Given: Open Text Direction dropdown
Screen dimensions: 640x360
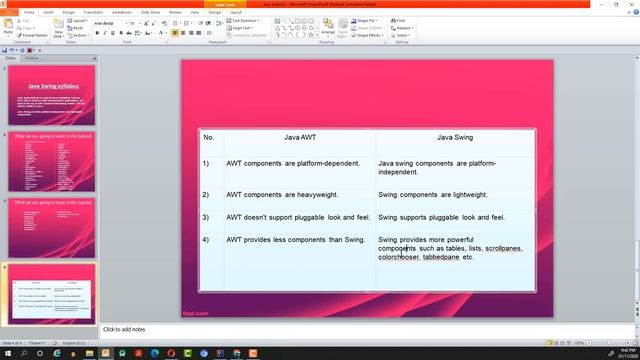Looking at the screenshot, I should click(x=243, y=20).
